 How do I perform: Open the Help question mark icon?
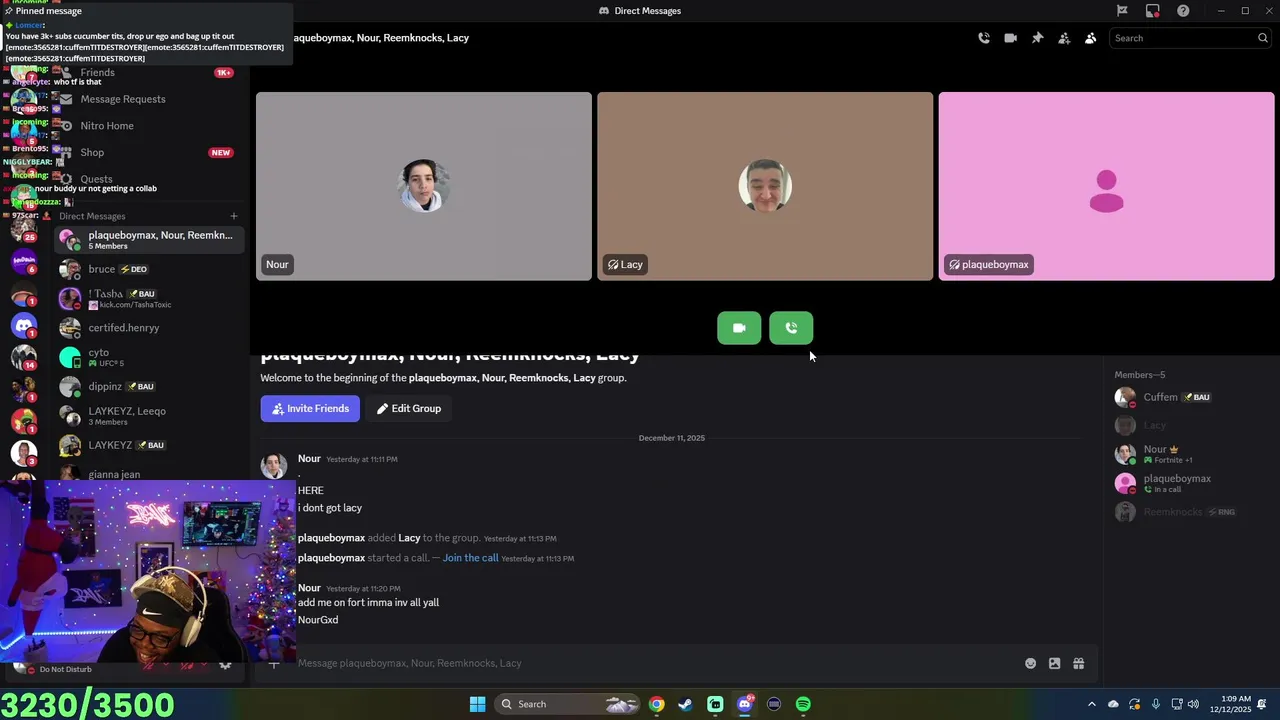[1183, 11]
